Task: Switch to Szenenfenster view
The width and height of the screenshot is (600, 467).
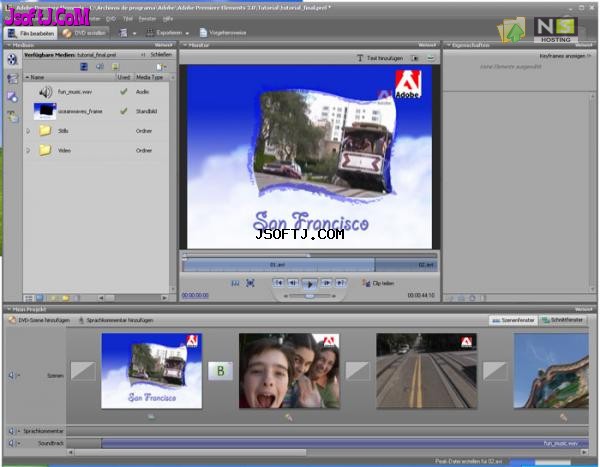Action: 513,320
